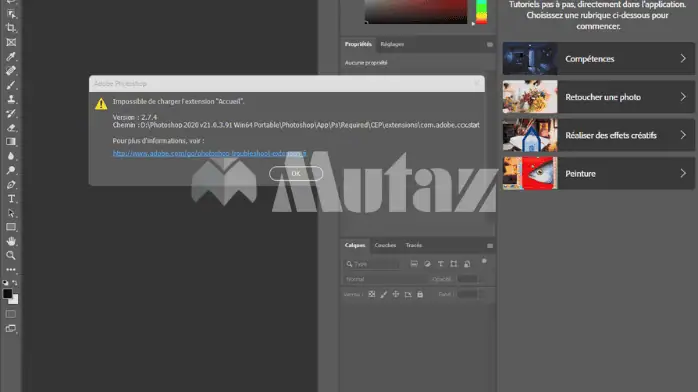This screenshot has width=698, height=392.
Task: Select the Gradient tool
Action: [11, 142]
